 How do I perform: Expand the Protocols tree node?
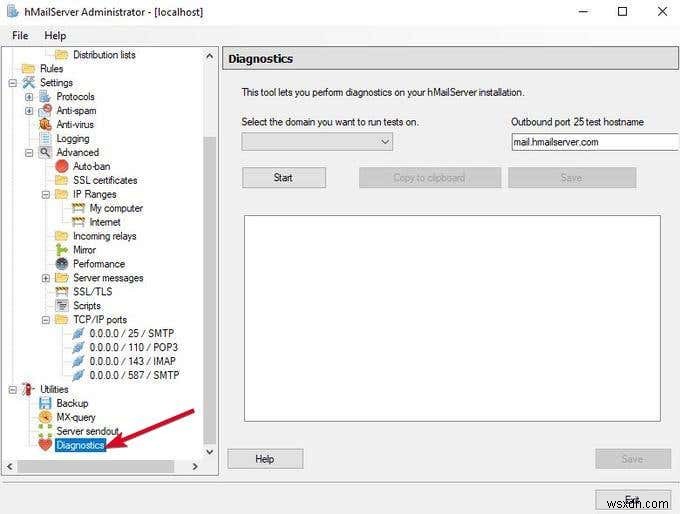29,97
